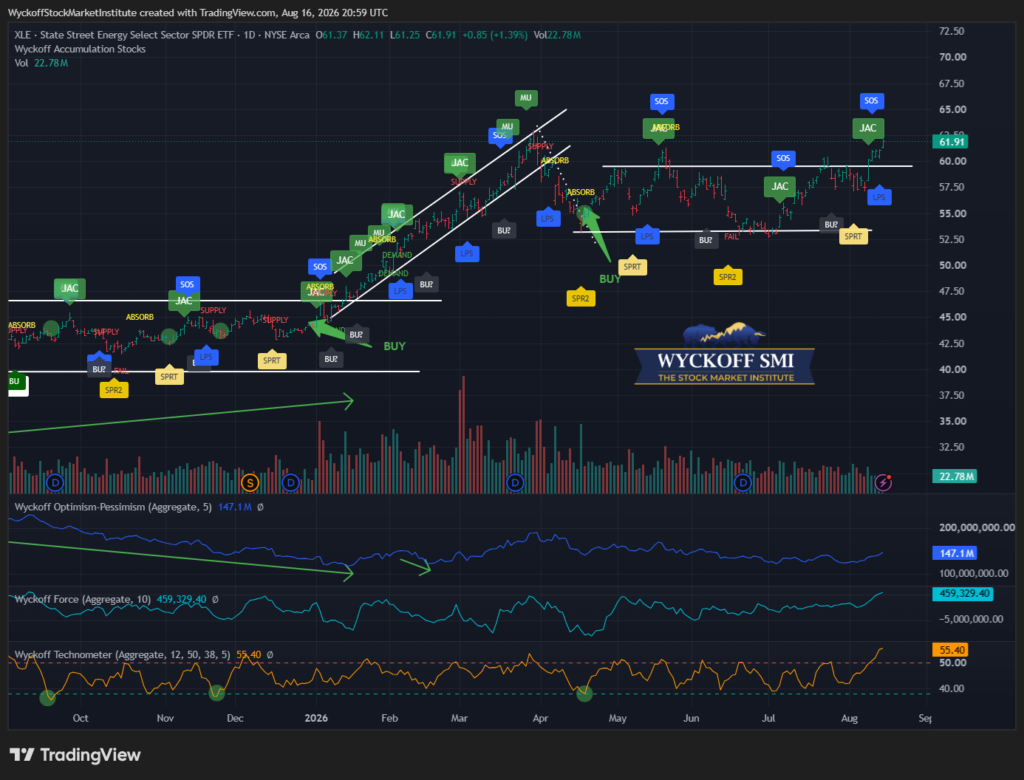Select the blue SOS label in November

point(187,285)
